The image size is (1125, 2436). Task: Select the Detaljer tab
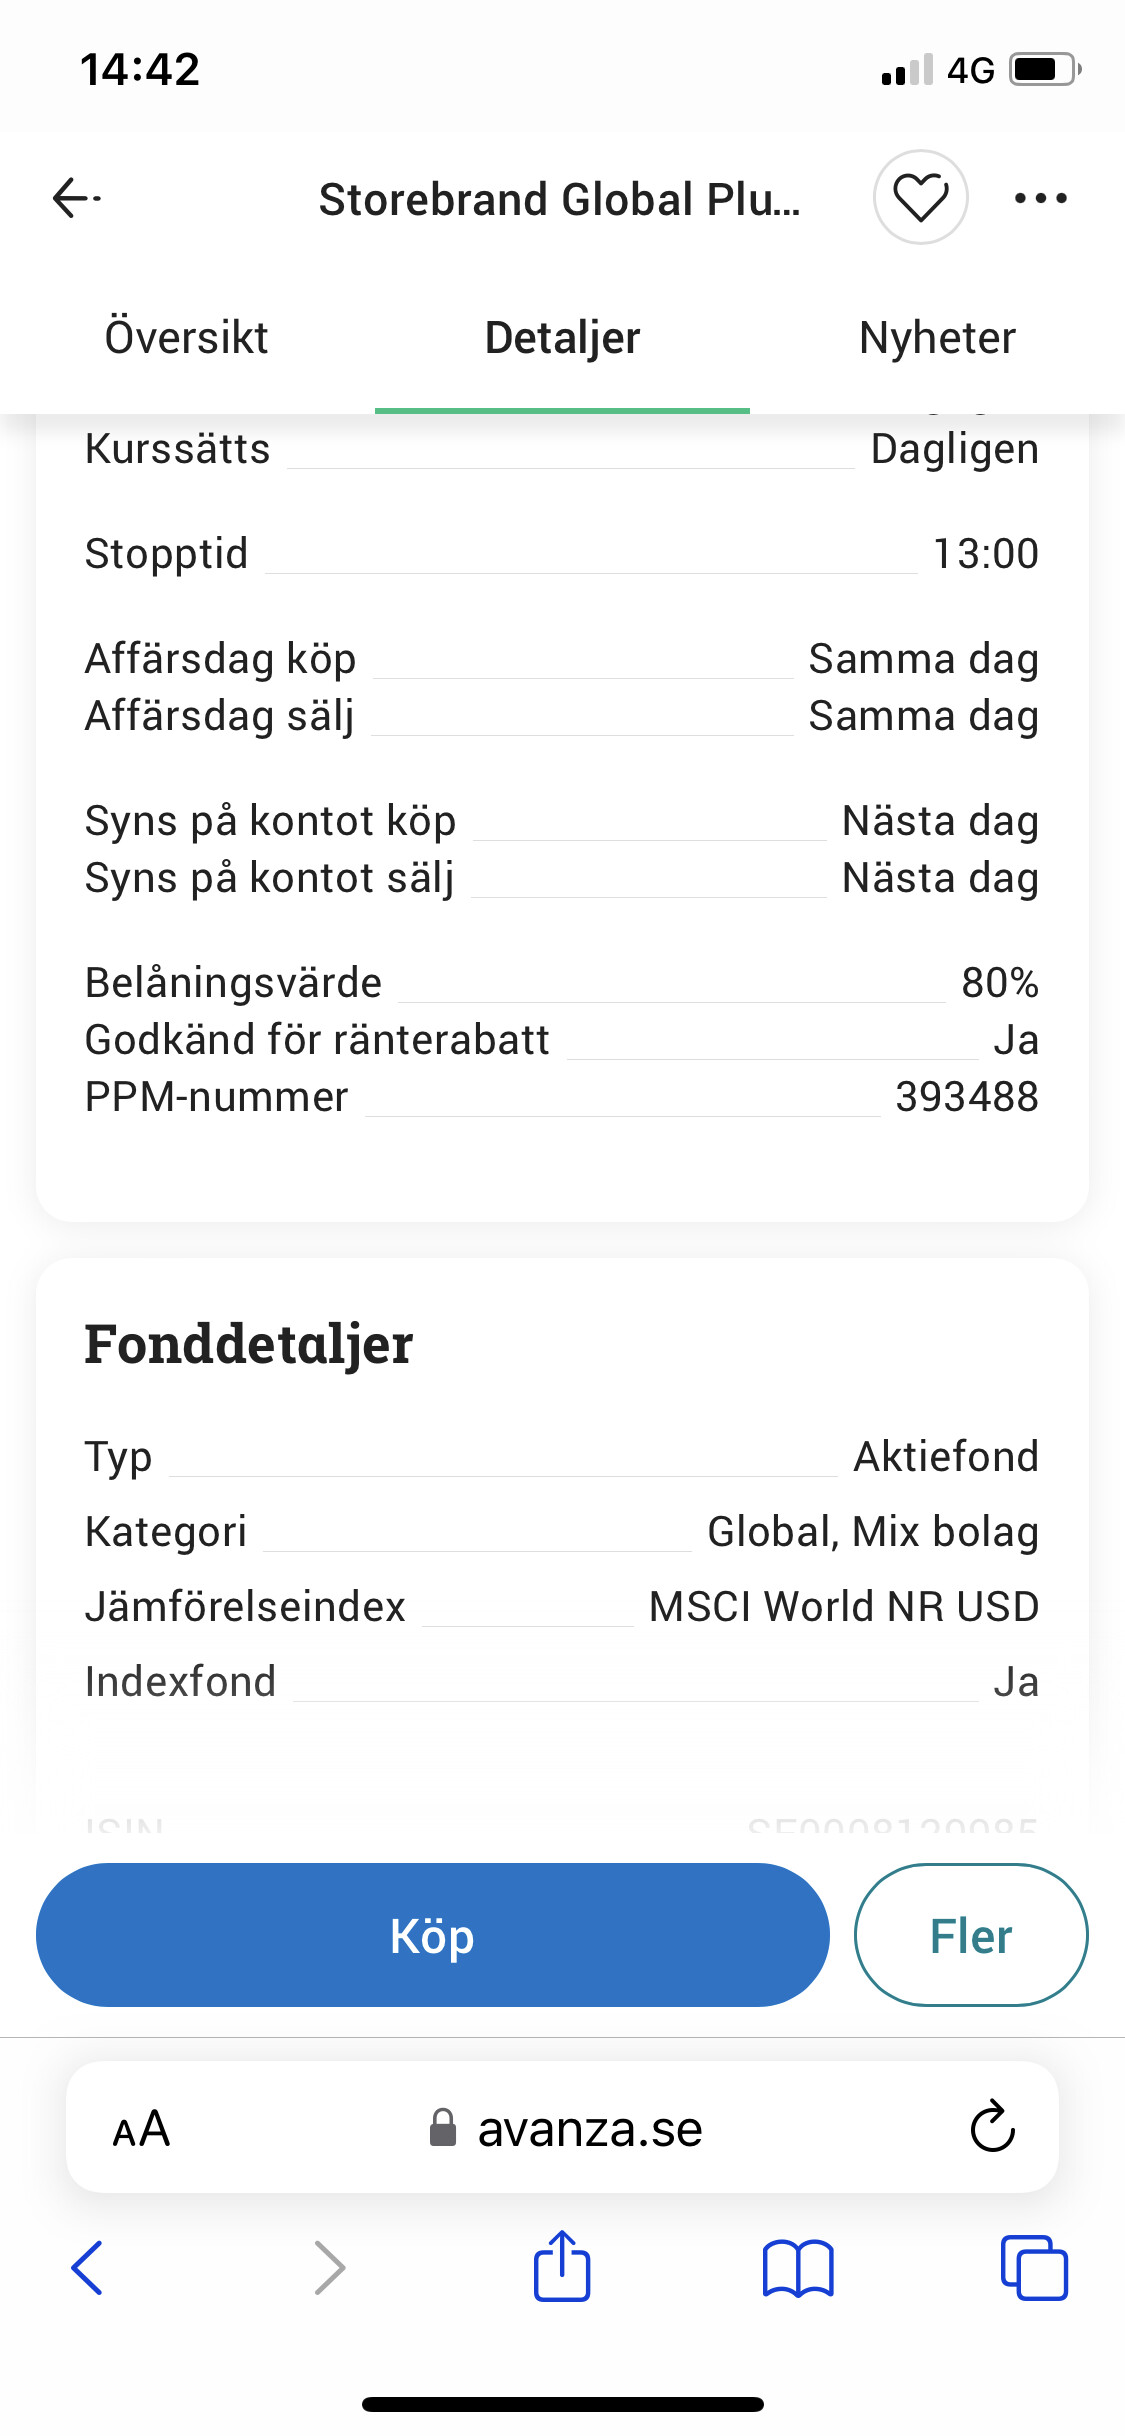(562, 338)
